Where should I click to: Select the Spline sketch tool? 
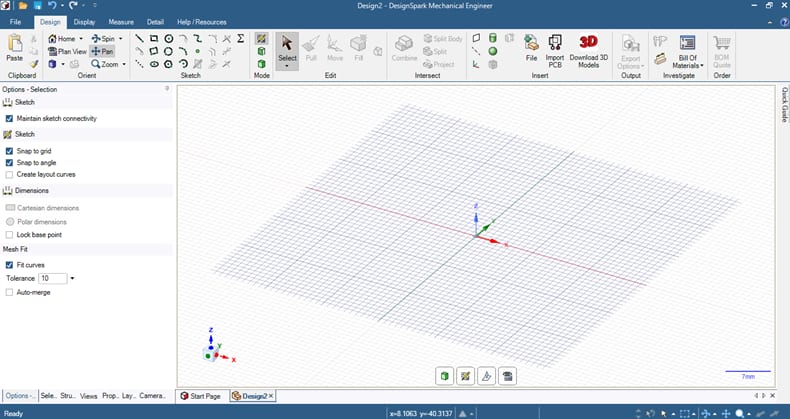(x=198, y=39)
